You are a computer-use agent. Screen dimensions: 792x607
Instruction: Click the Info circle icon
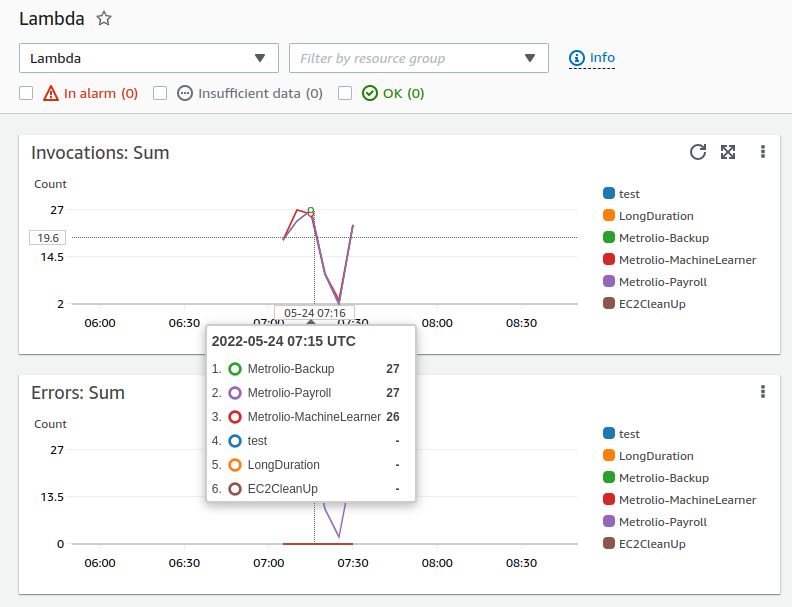(x=577, y=58)
